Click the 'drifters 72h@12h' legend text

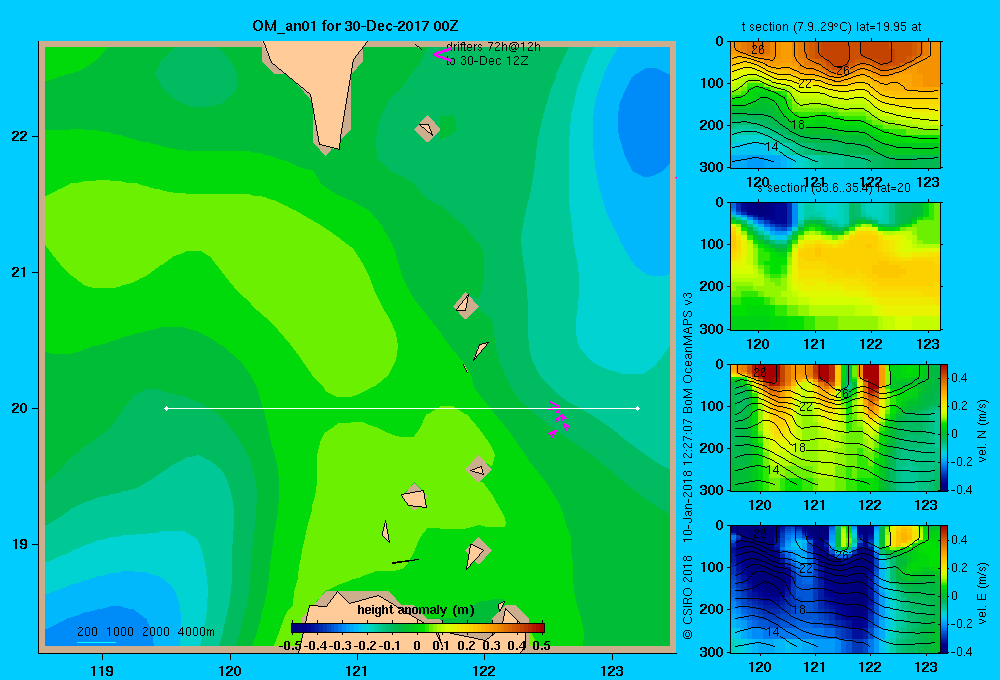(x=493, y=47)
